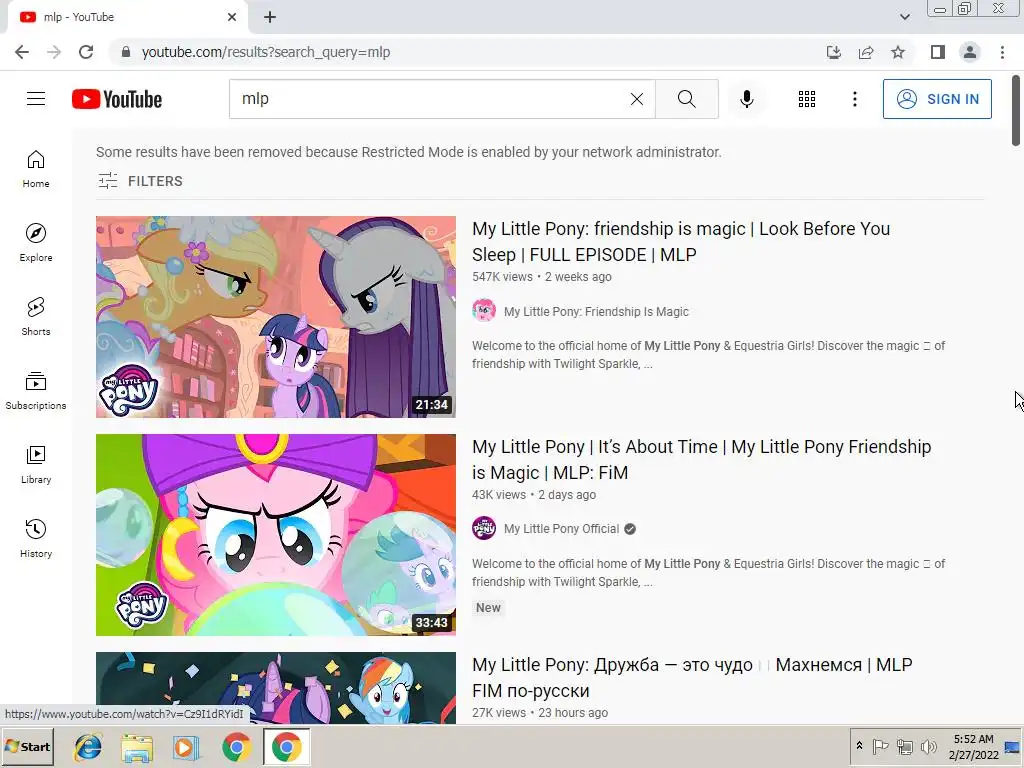Expand the FILTERS options
The image size is (1024, 768).
tap(140, 181)
